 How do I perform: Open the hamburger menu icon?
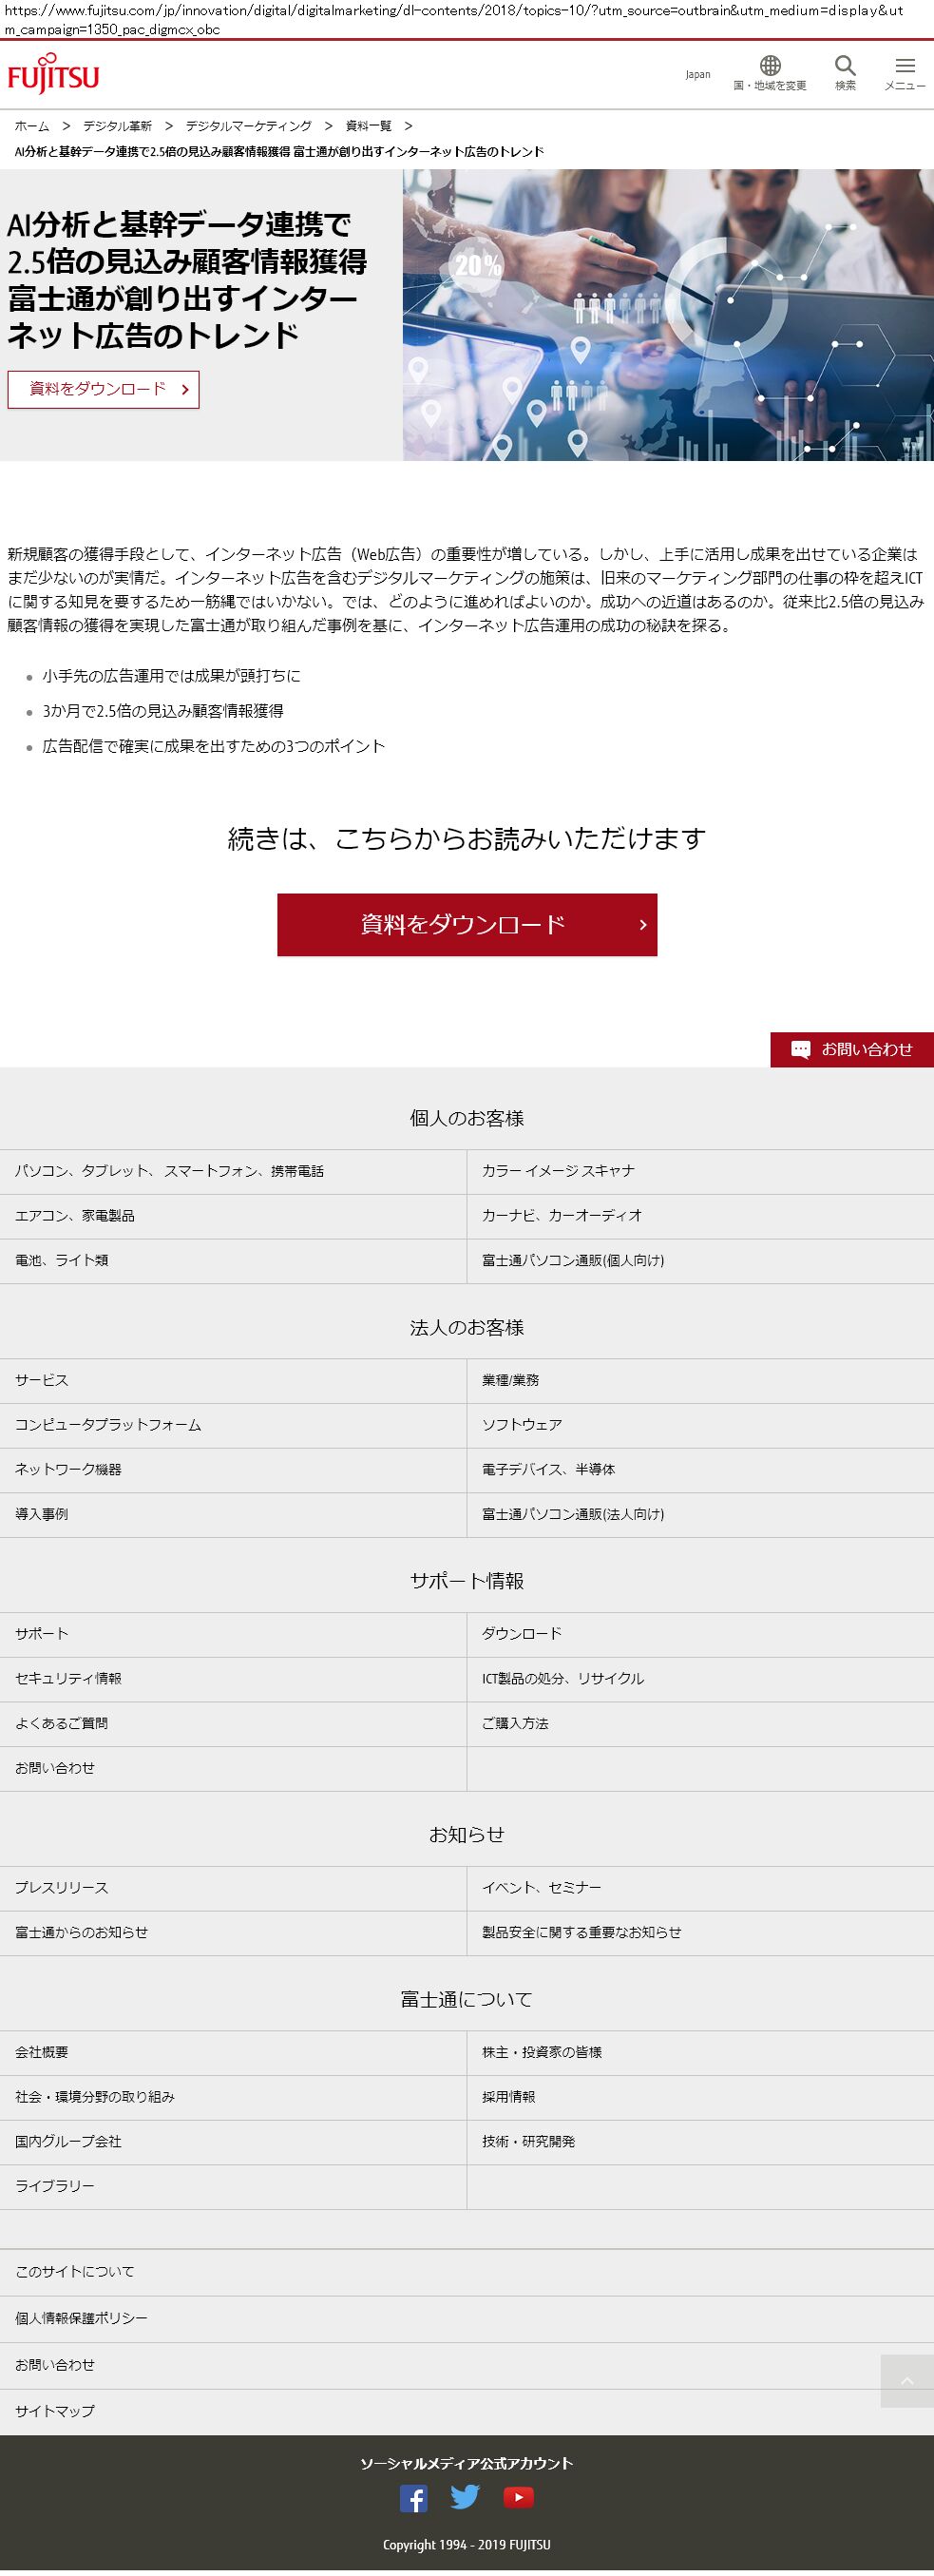coord(905,66)
